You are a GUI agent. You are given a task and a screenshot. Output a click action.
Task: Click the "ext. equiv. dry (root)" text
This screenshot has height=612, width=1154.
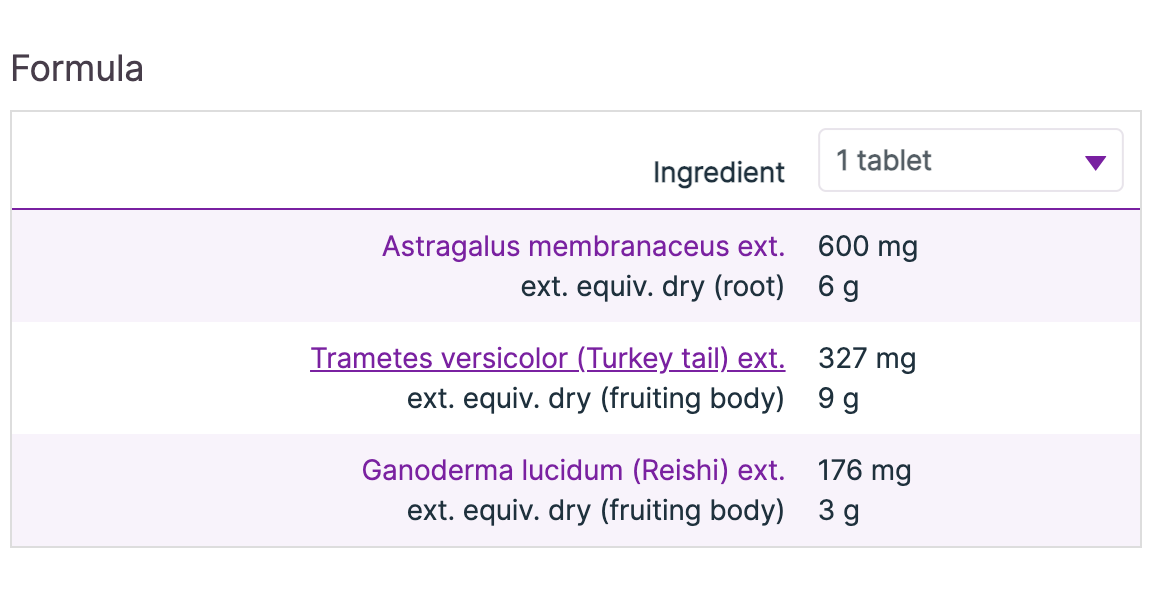[x=652, y=287]
